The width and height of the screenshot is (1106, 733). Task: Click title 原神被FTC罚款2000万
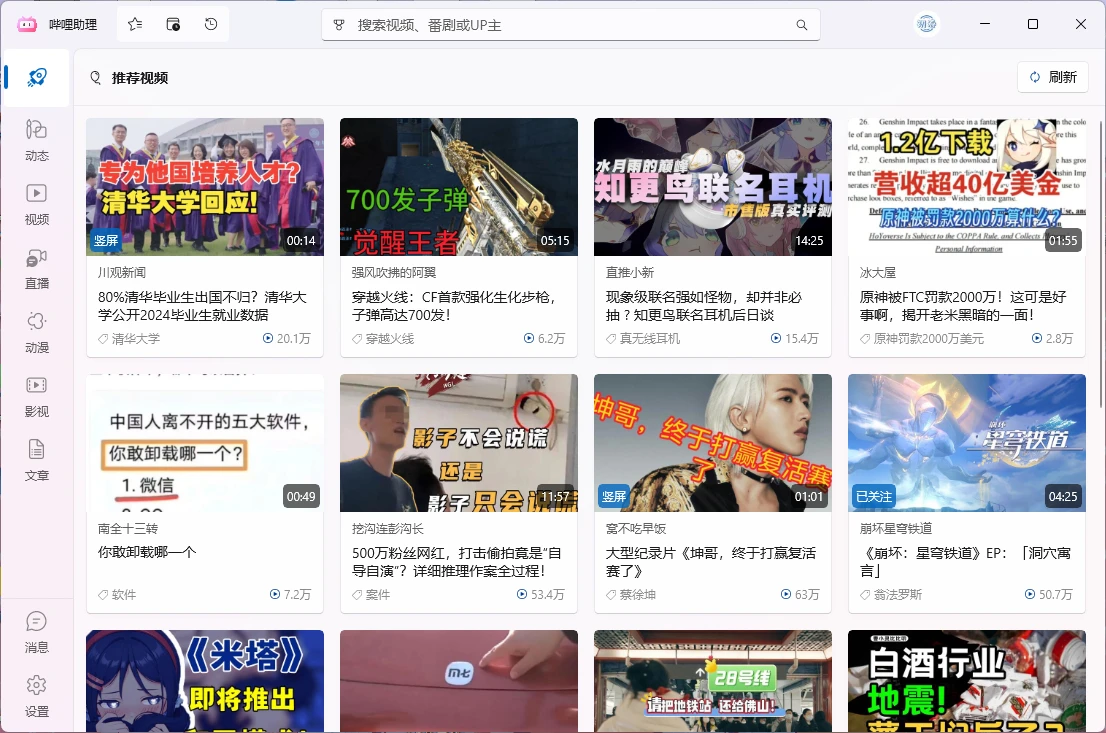click(963, 305)
